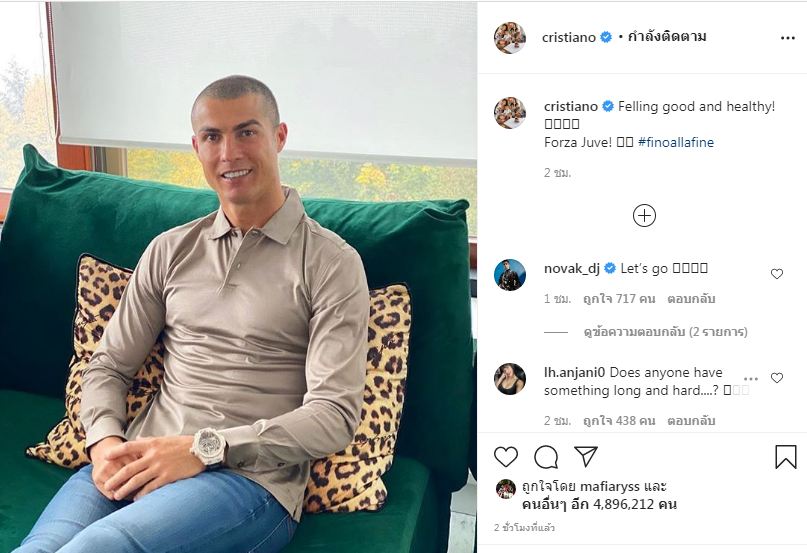807x553 pixels.
Task: Open the #finoallafine hashtag link
Action: [676, 142]
